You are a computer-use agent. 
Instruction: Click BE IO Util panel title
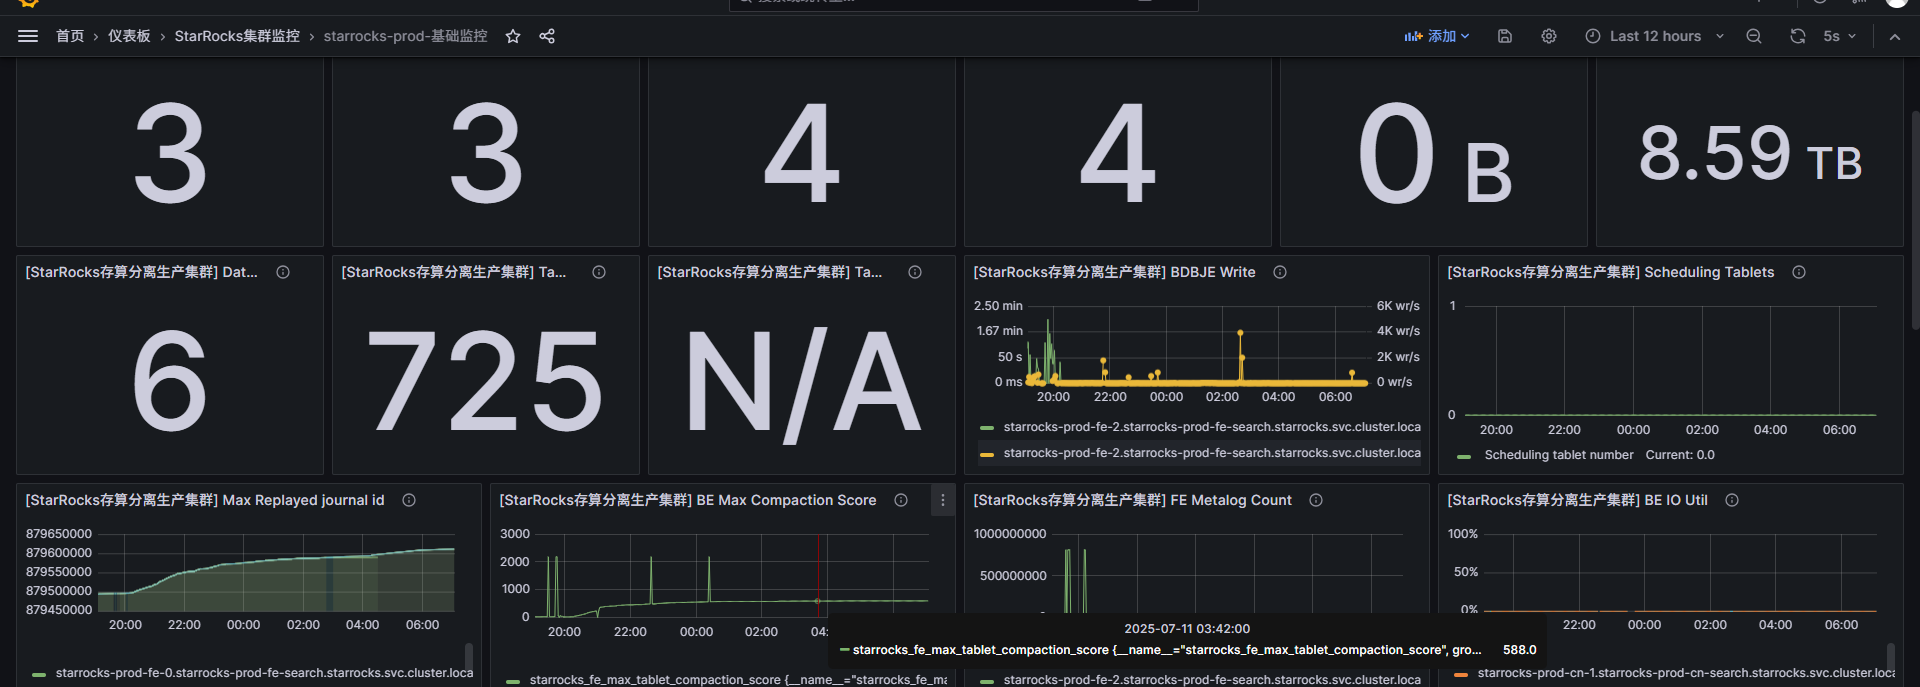1578,500
